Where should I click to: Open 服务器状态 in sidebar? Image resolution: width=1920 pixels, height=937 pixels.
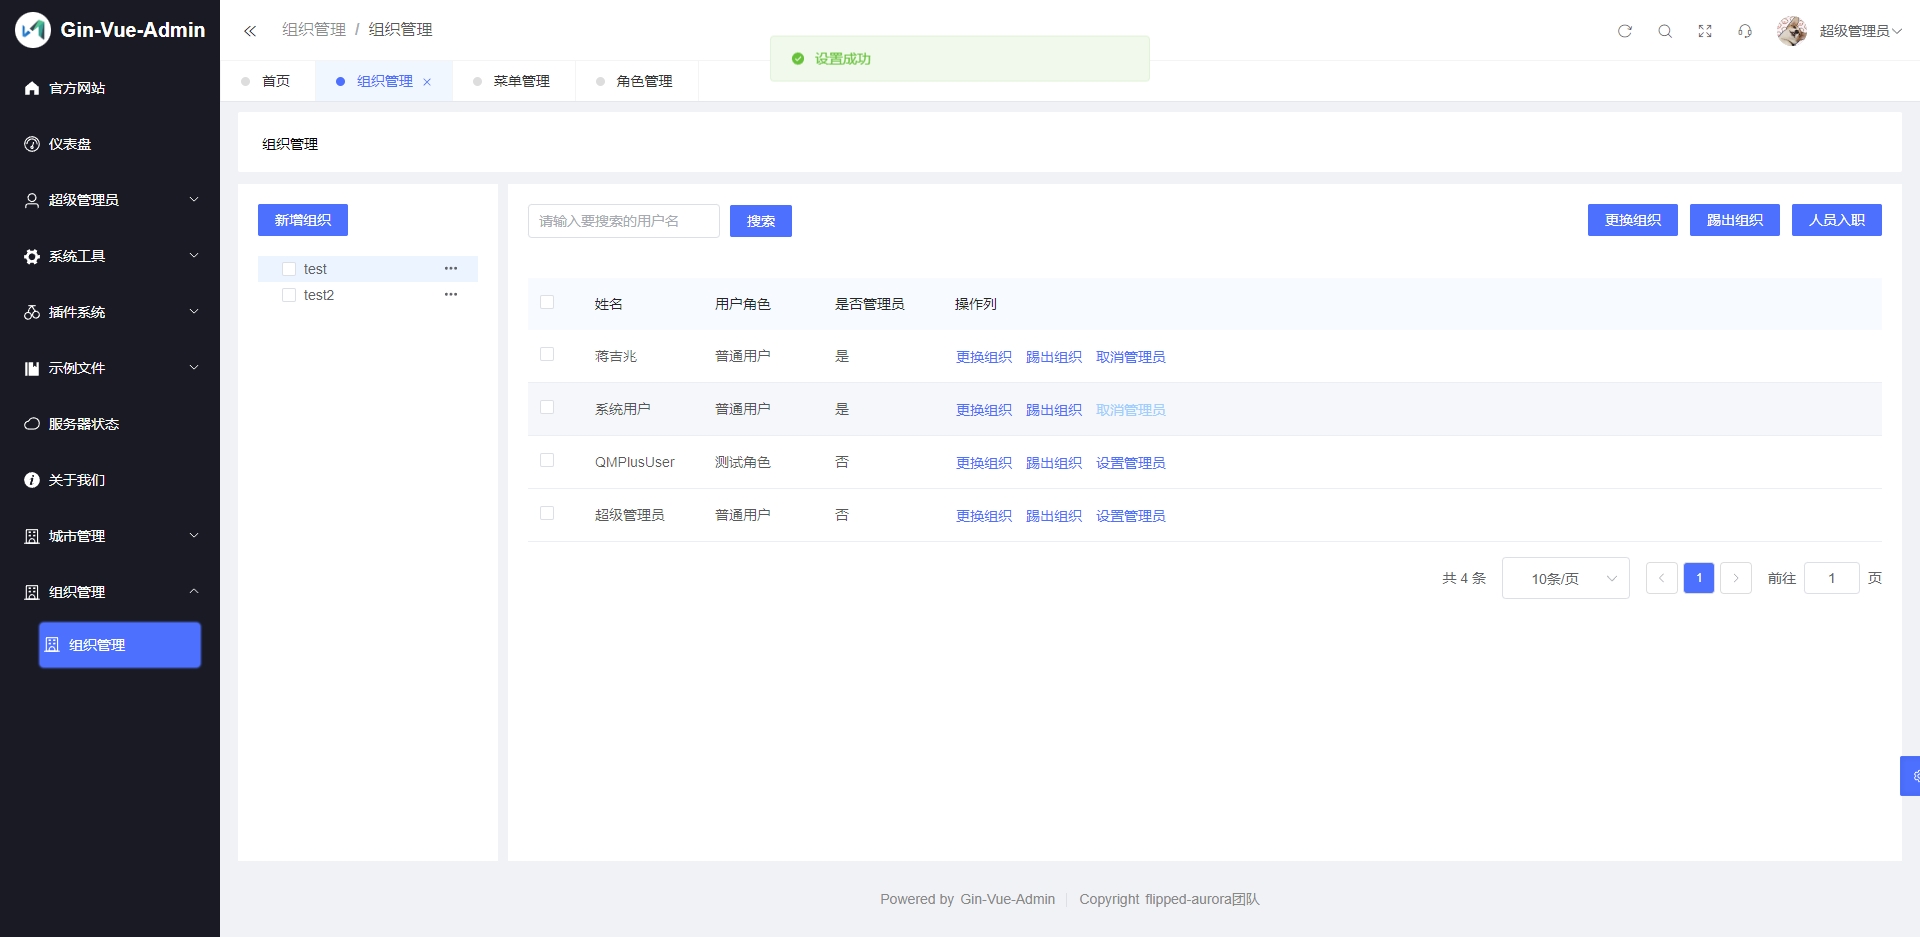coord(110,424)
